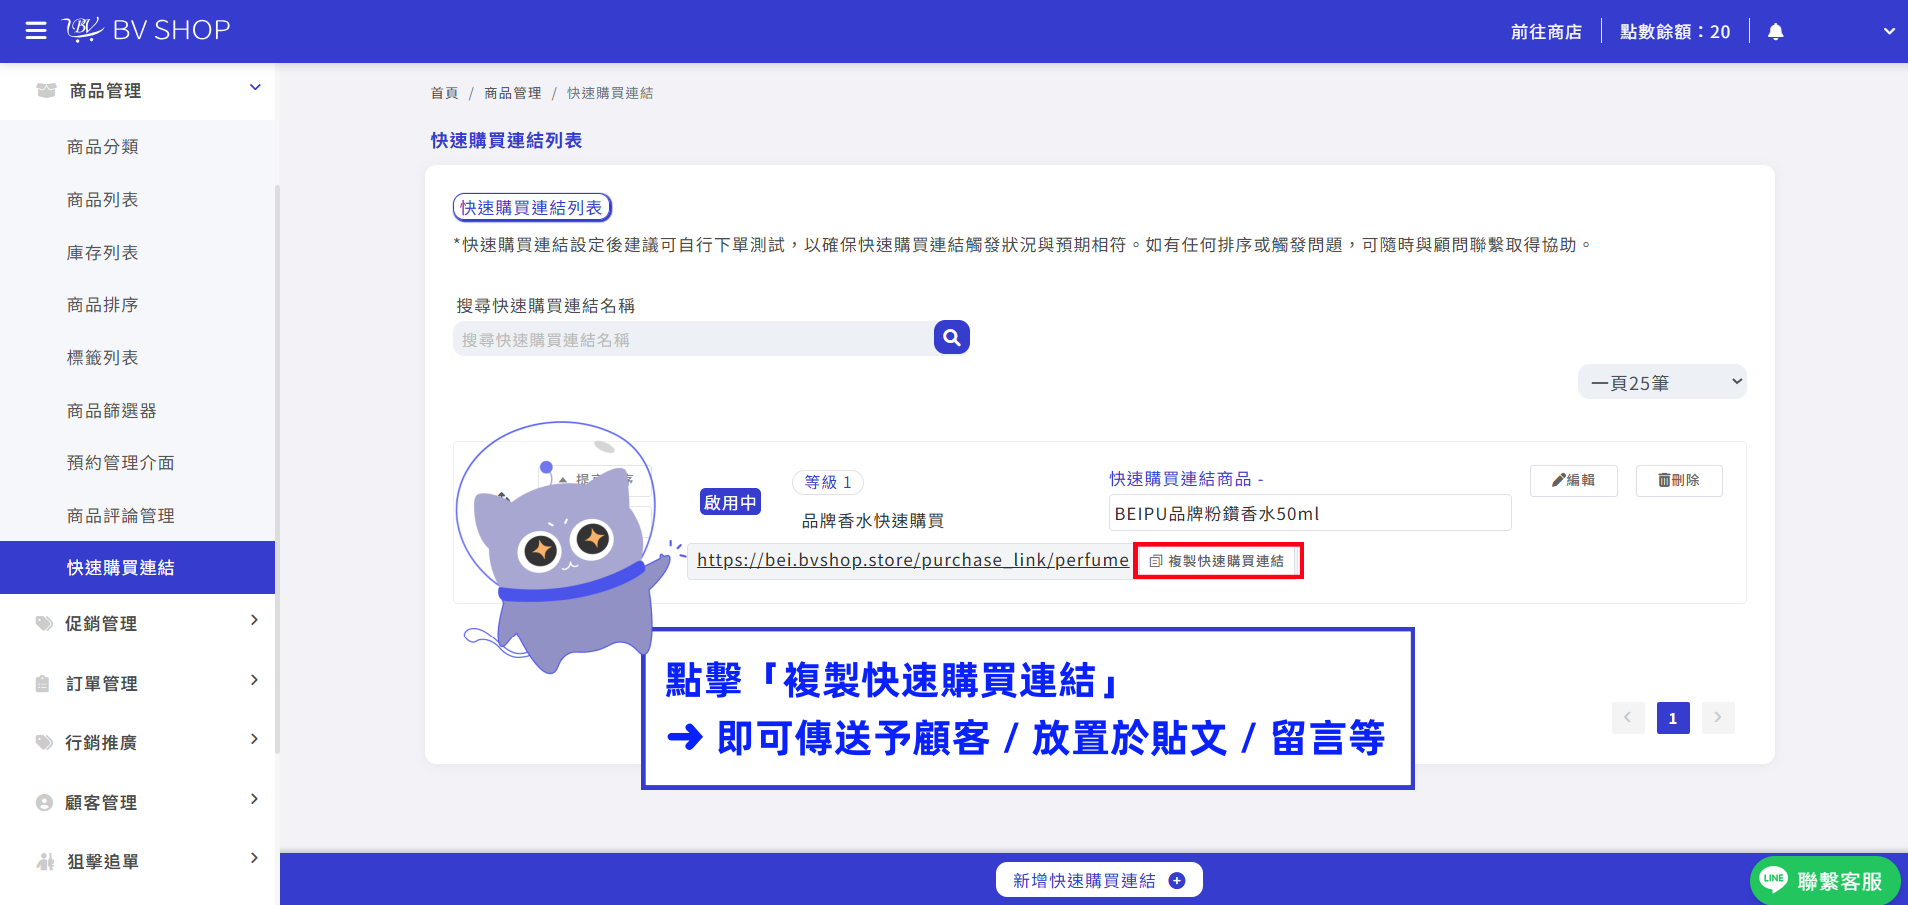Viewport: 1908px width, 905px height.
Task: Select 快速購買連結 in the sidebar
Action: click(x=138, y=568)
